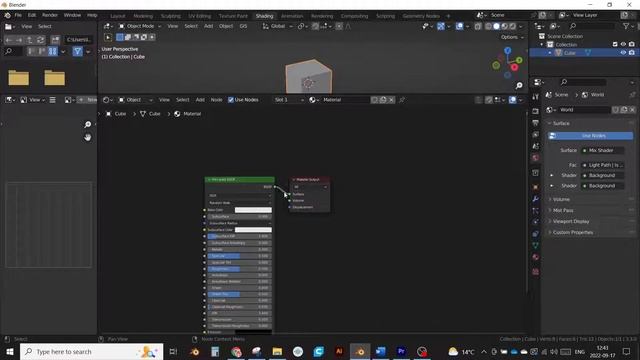
Task: Hide the Collection with its eye icon
Action: [x=623, y=44]
